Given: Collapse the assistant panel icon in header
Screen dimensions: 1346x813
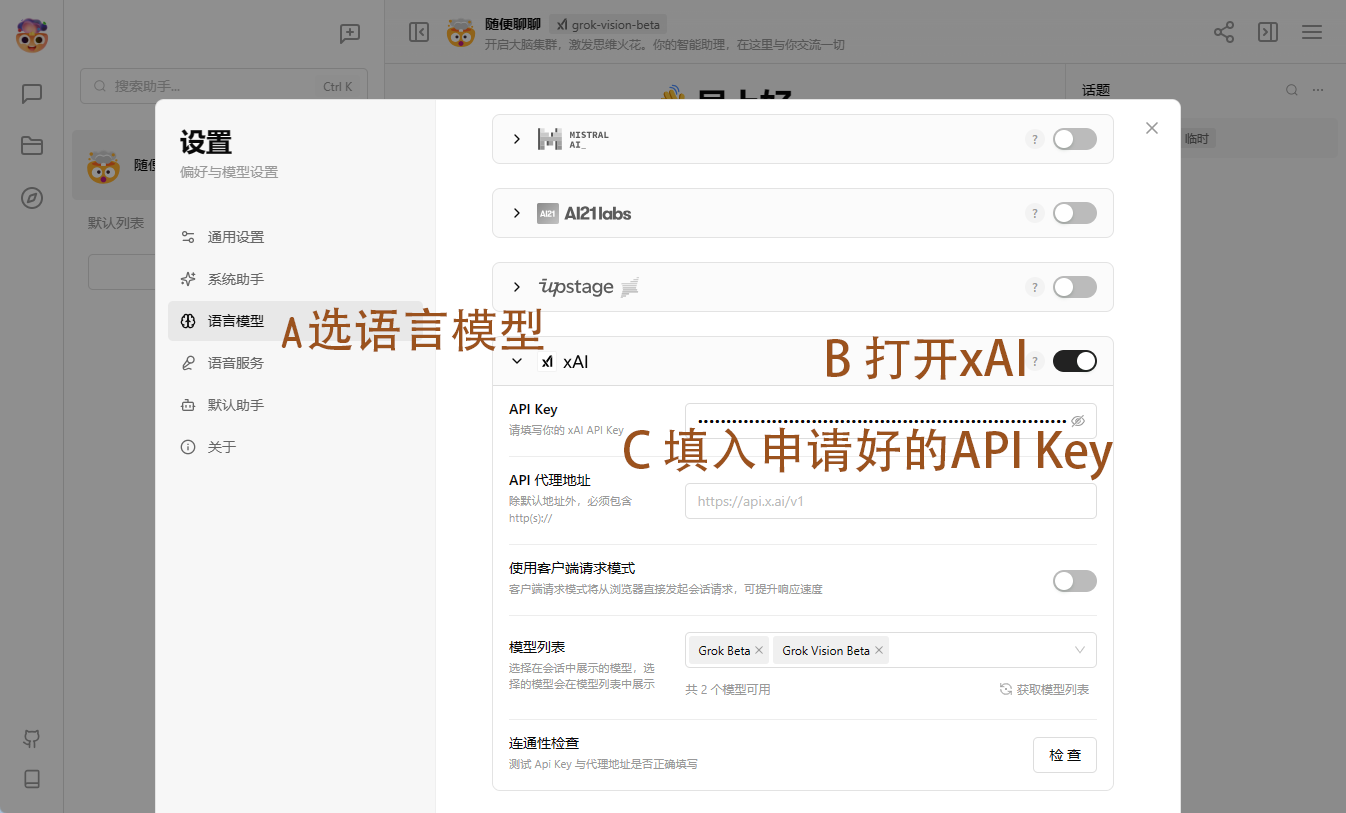Looking at the screenshot, I should [x=419, y=32].
